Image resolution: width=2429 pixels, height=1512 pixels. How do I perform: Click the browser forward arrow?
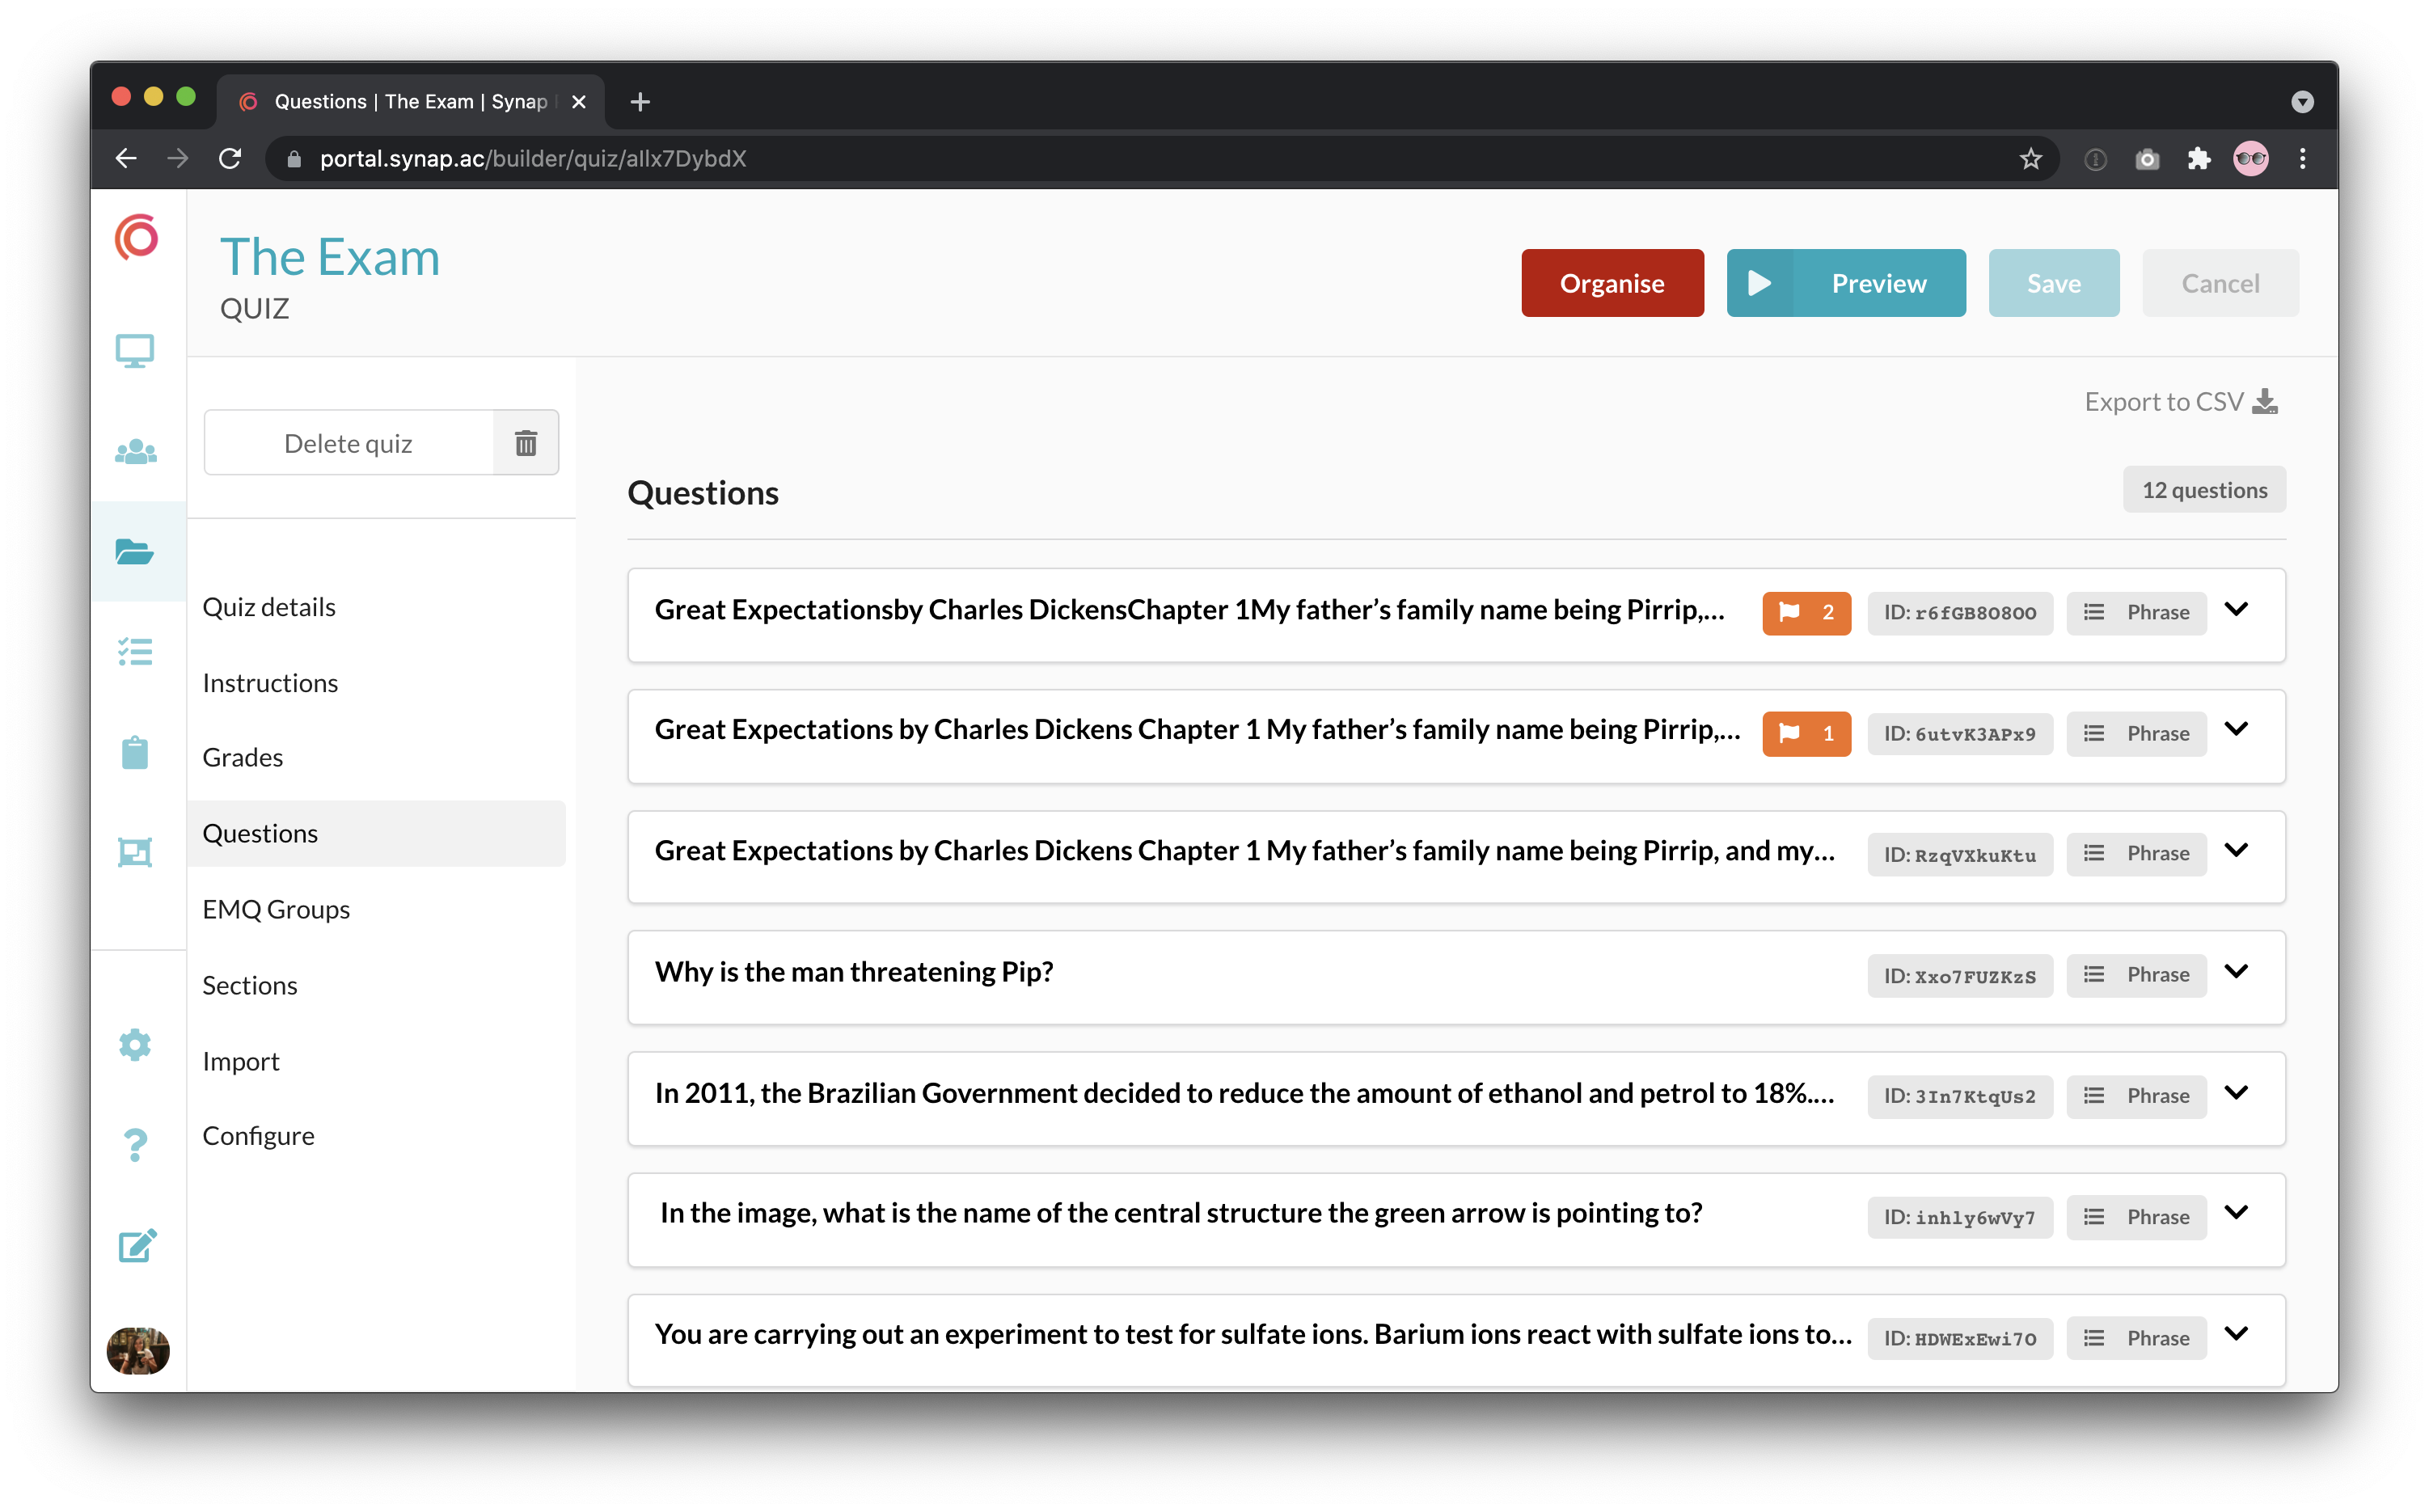(178, 158)
